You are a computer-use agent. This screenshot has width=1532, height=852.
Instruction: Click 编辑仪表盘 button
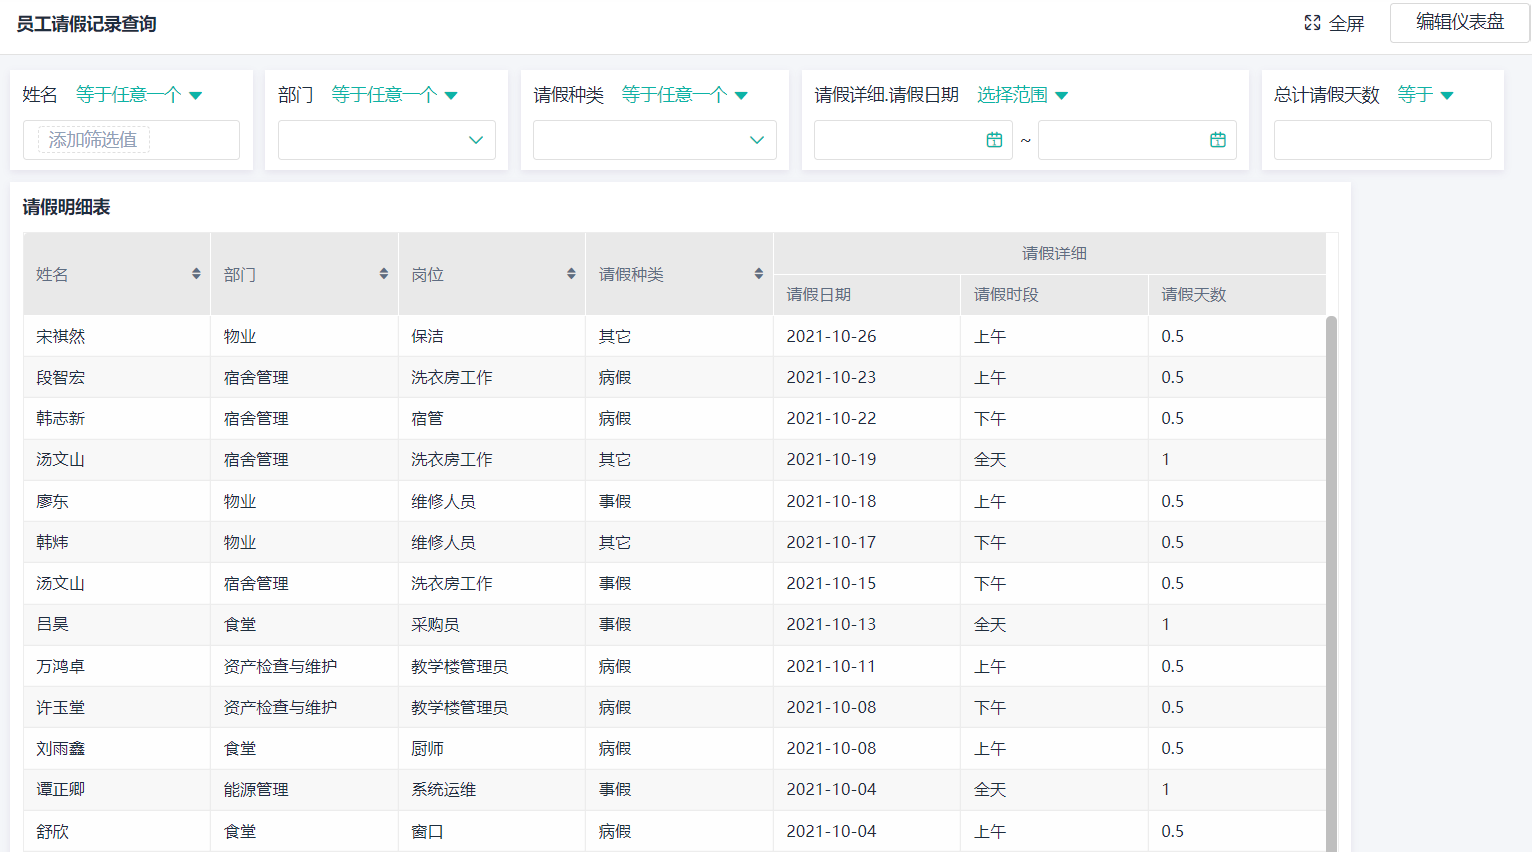(1459, 22)
